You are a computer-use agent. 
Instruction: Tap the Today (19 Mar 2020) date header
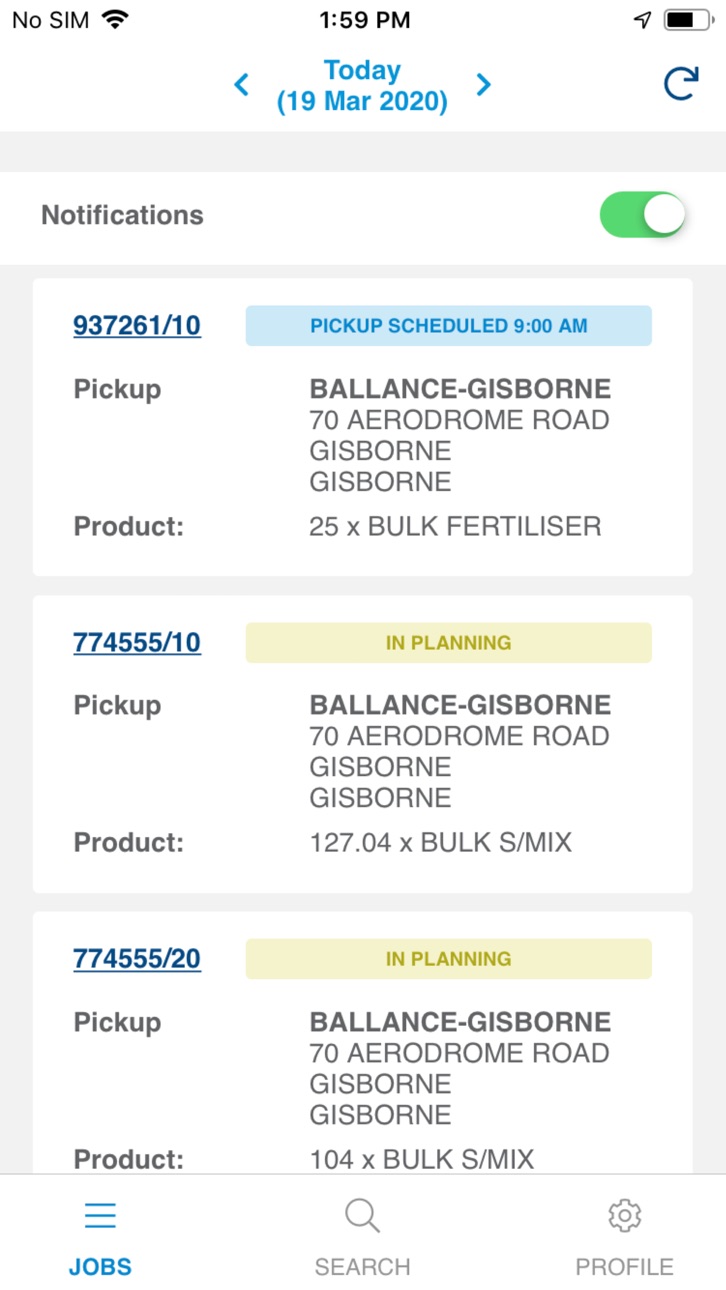pos(362,86)
